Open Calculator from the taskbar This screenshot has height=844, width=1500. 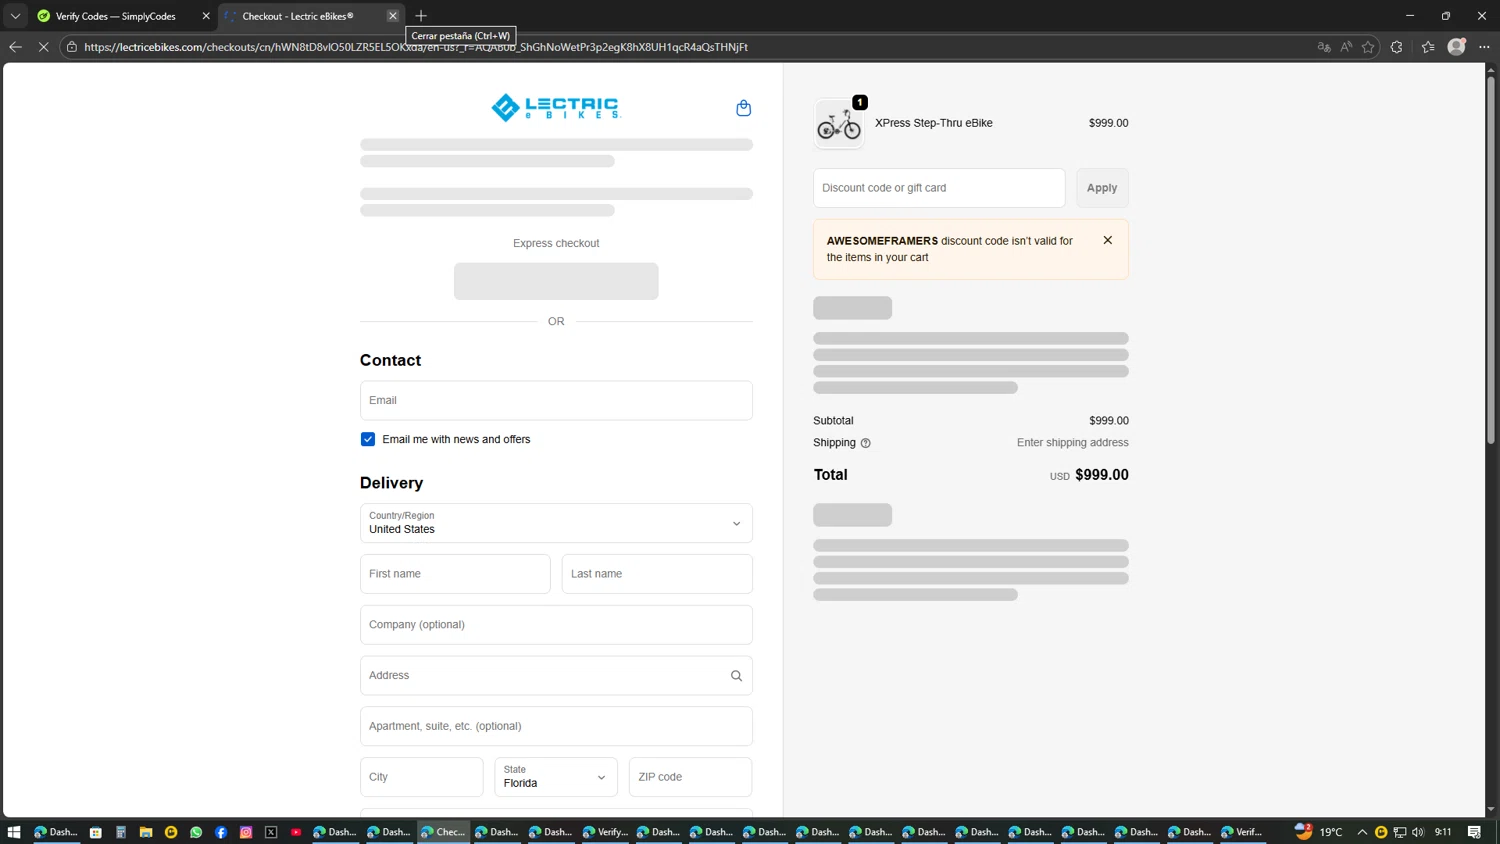point(121,832)
